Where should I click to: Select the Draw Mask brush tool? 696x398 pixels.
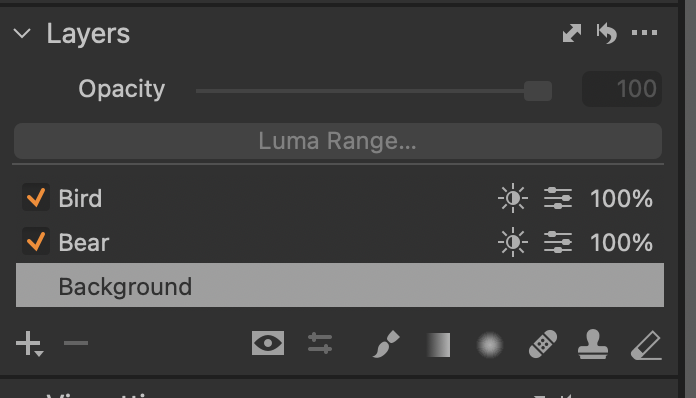click(386, 344)
